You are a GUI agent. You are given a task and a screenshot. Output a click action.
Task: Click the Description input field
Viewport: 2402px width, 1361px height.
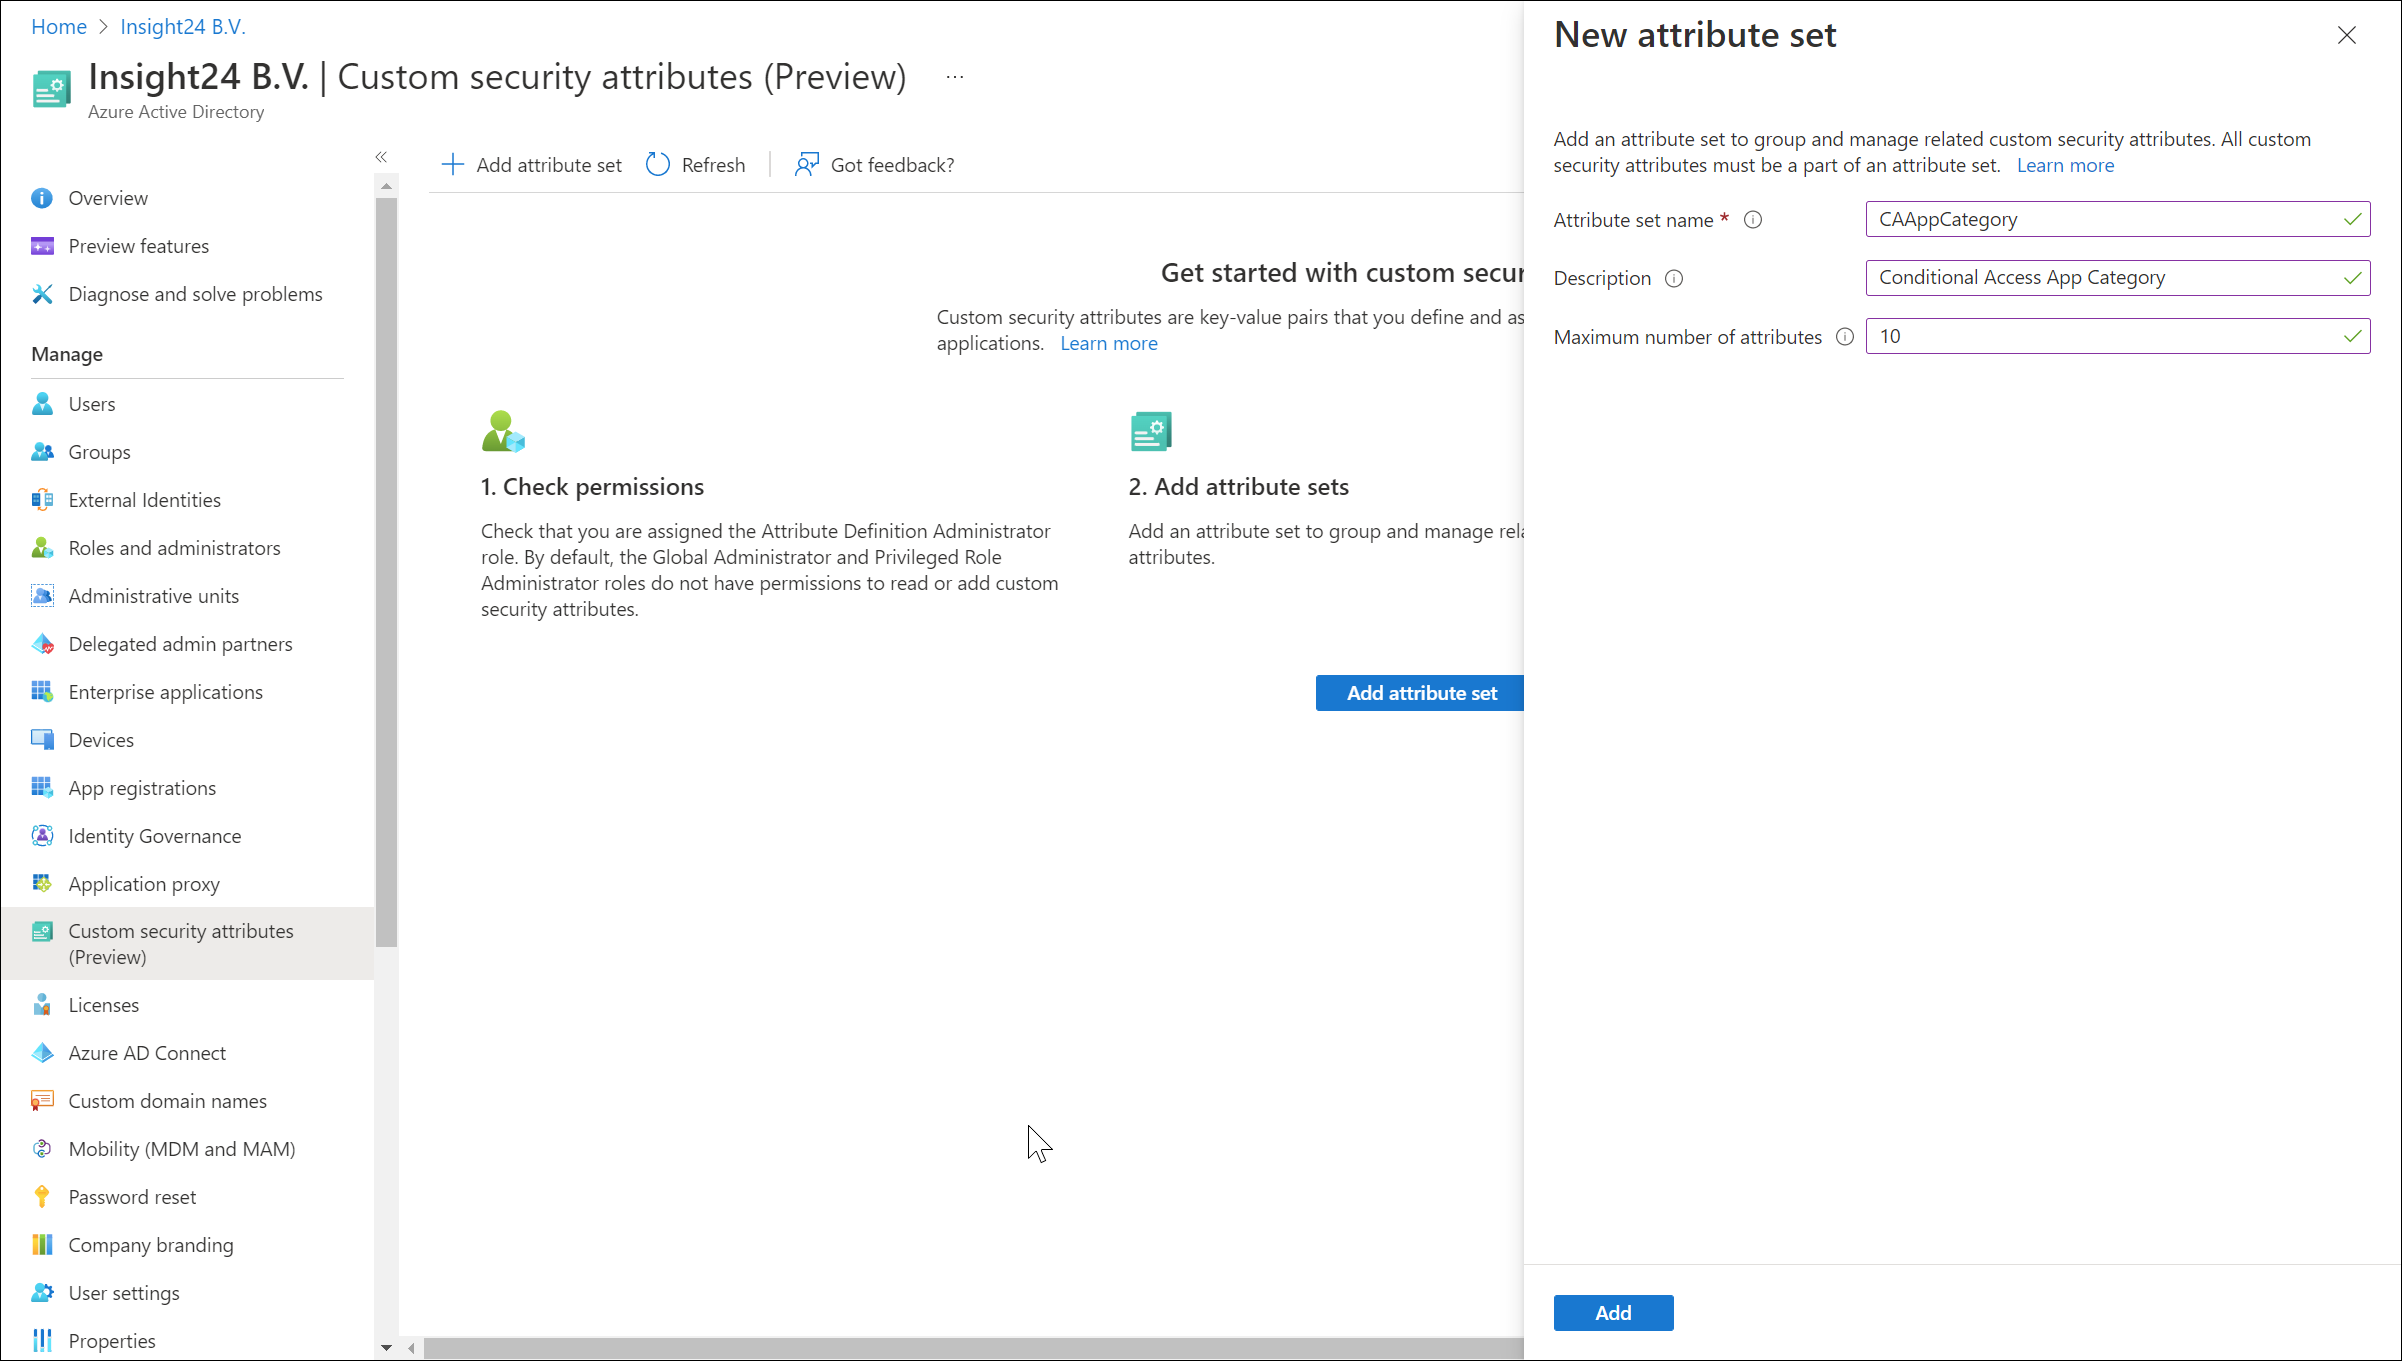point(2117,278)
